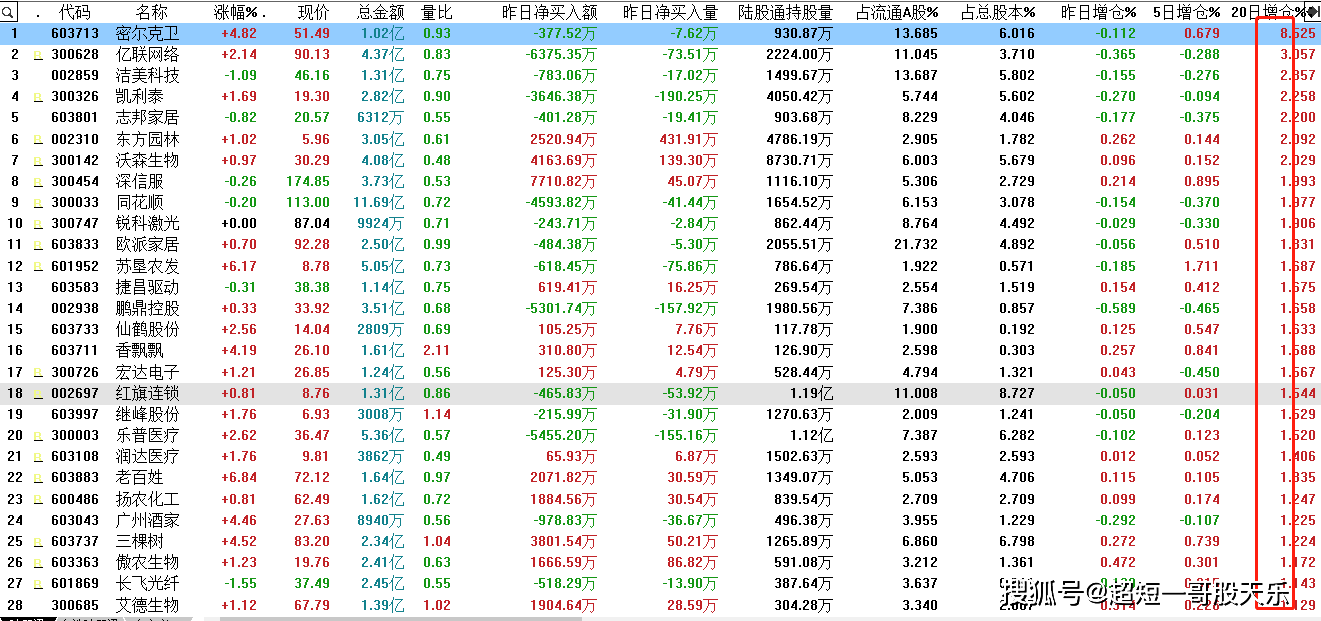Click the R marker beside 300454 深信服
The height and width of the screenshot is (621, 1321).
[x=37, y=182]
